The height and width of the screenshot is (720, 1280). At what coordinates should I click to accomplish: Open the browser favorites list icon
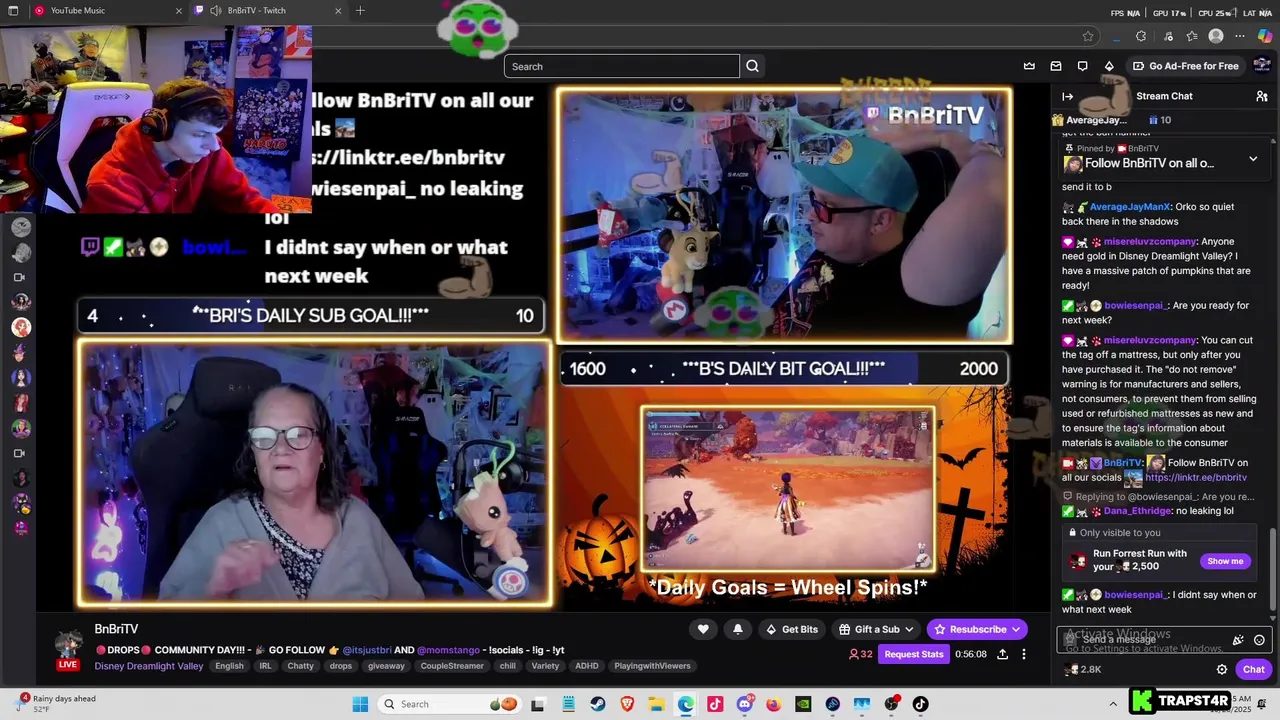(x=1192, y=36)
